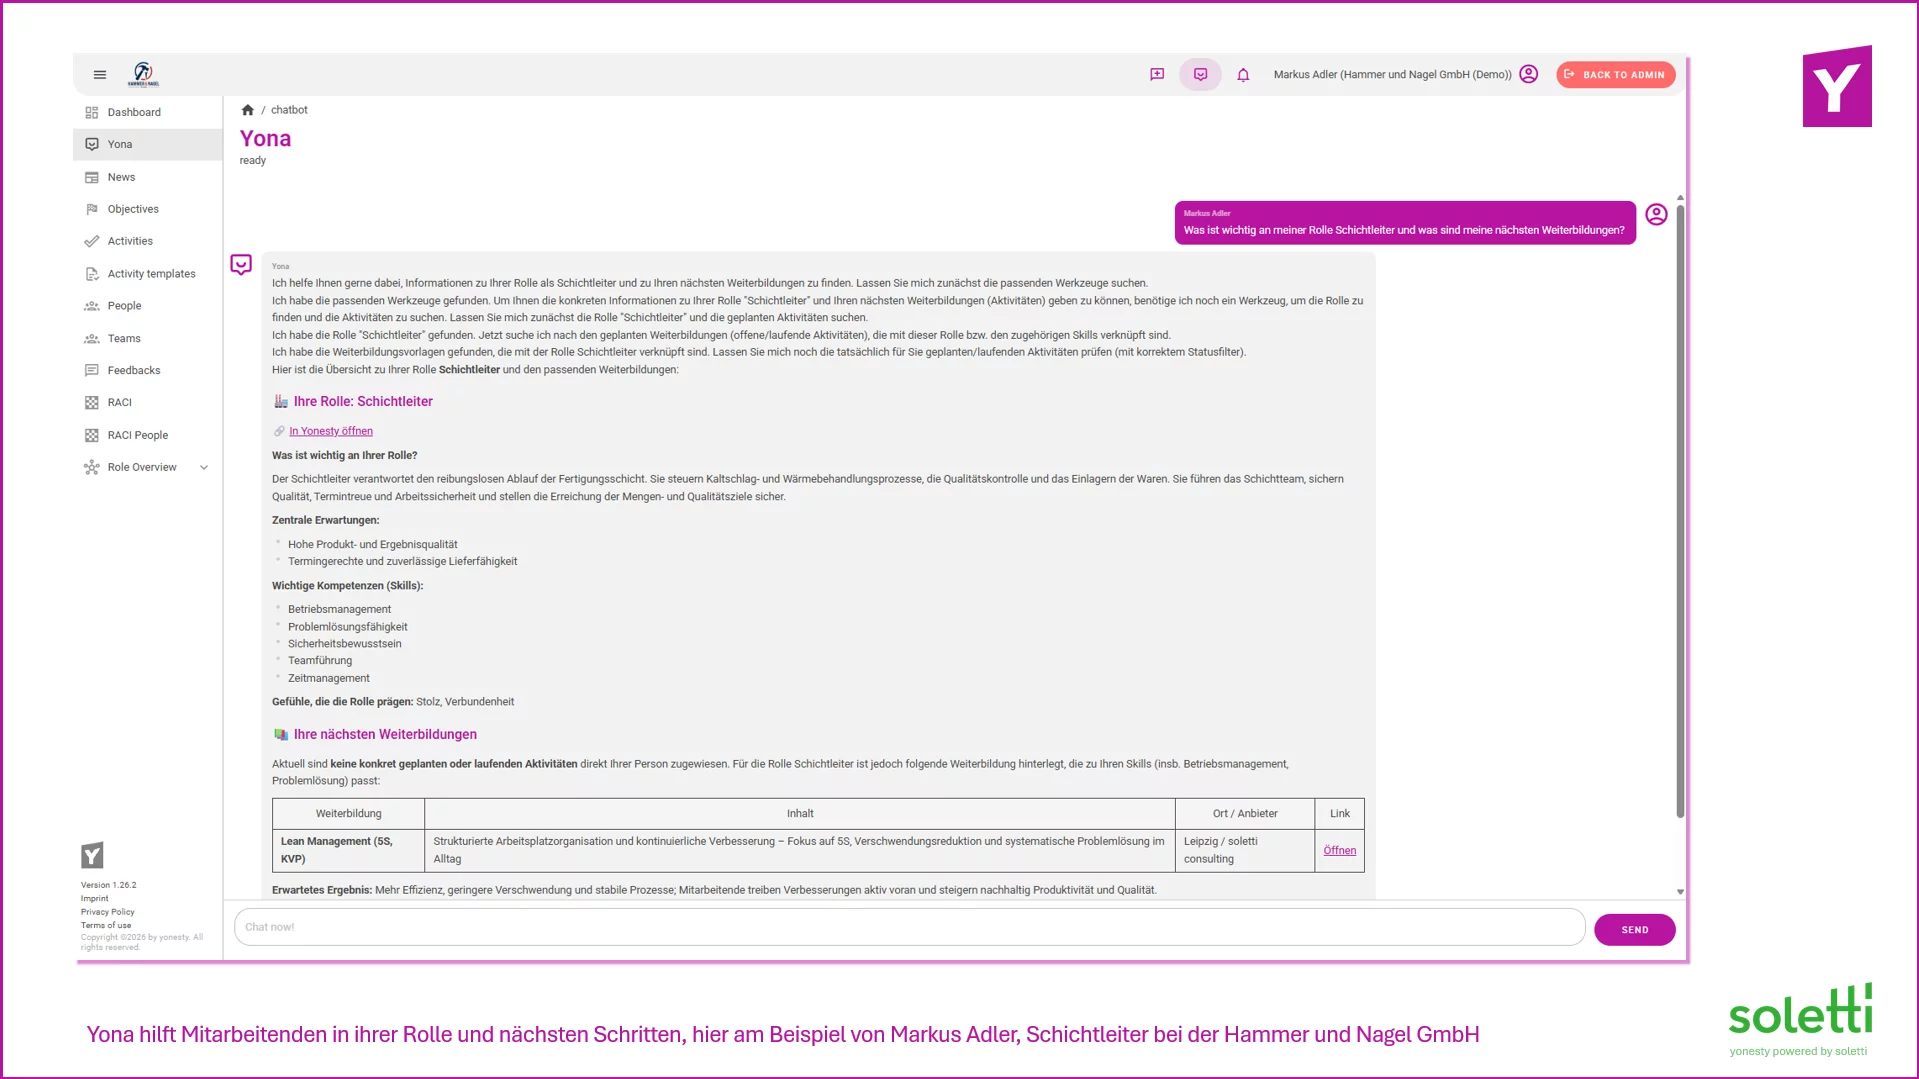Click the scroll-down arrow of the chat
Image resolution: width=1919 pixels, height=1079 pixels.
(x=1680, y=892)
